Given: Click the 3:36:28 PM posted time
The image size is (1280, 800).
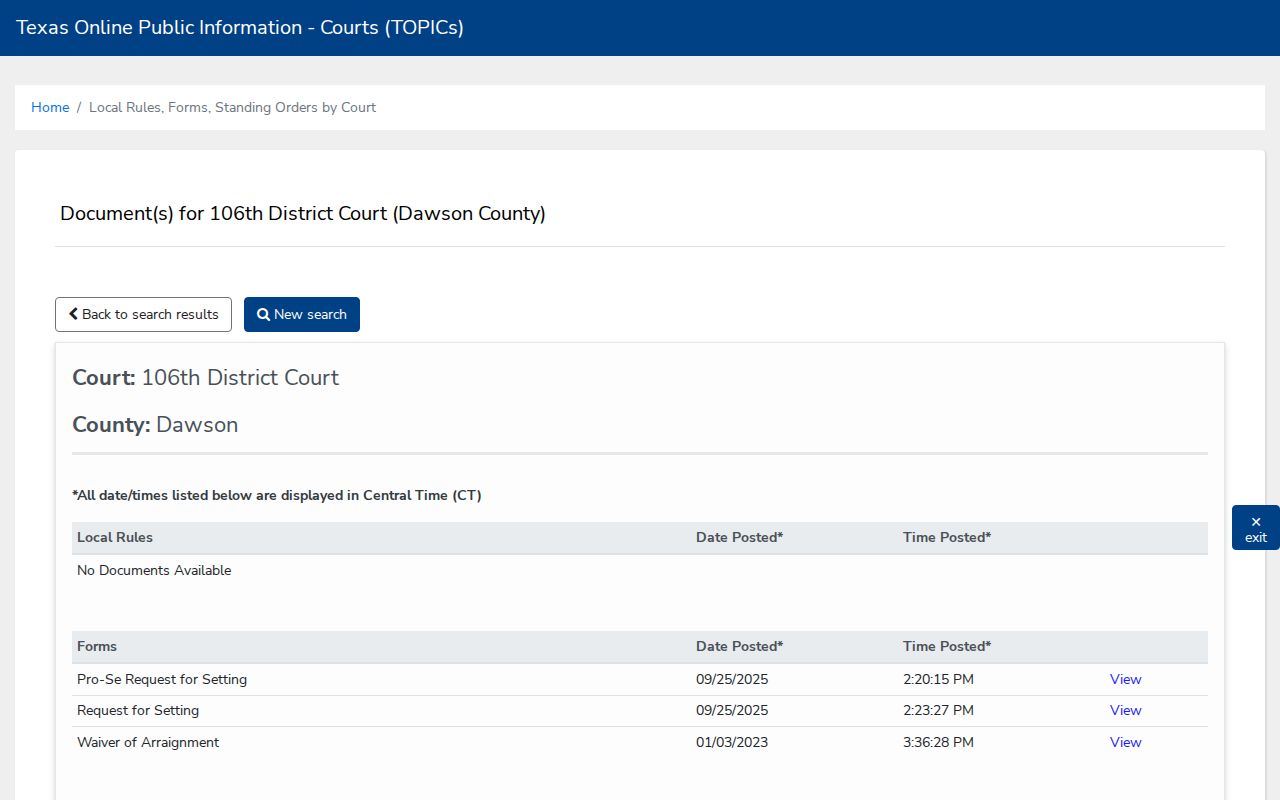Looking at the screenshot, I should (x=938, y=742).
